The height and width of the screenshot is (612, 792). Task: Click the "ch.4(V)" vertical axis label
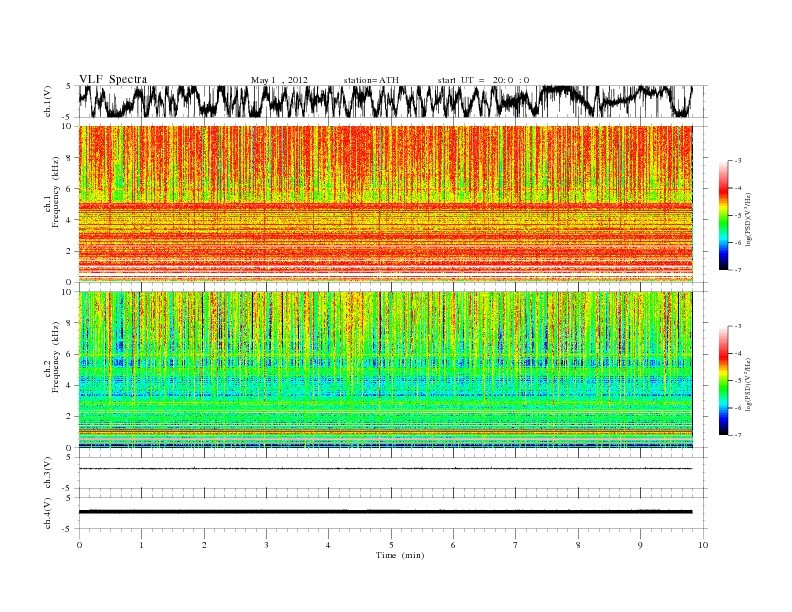[48, 513]
